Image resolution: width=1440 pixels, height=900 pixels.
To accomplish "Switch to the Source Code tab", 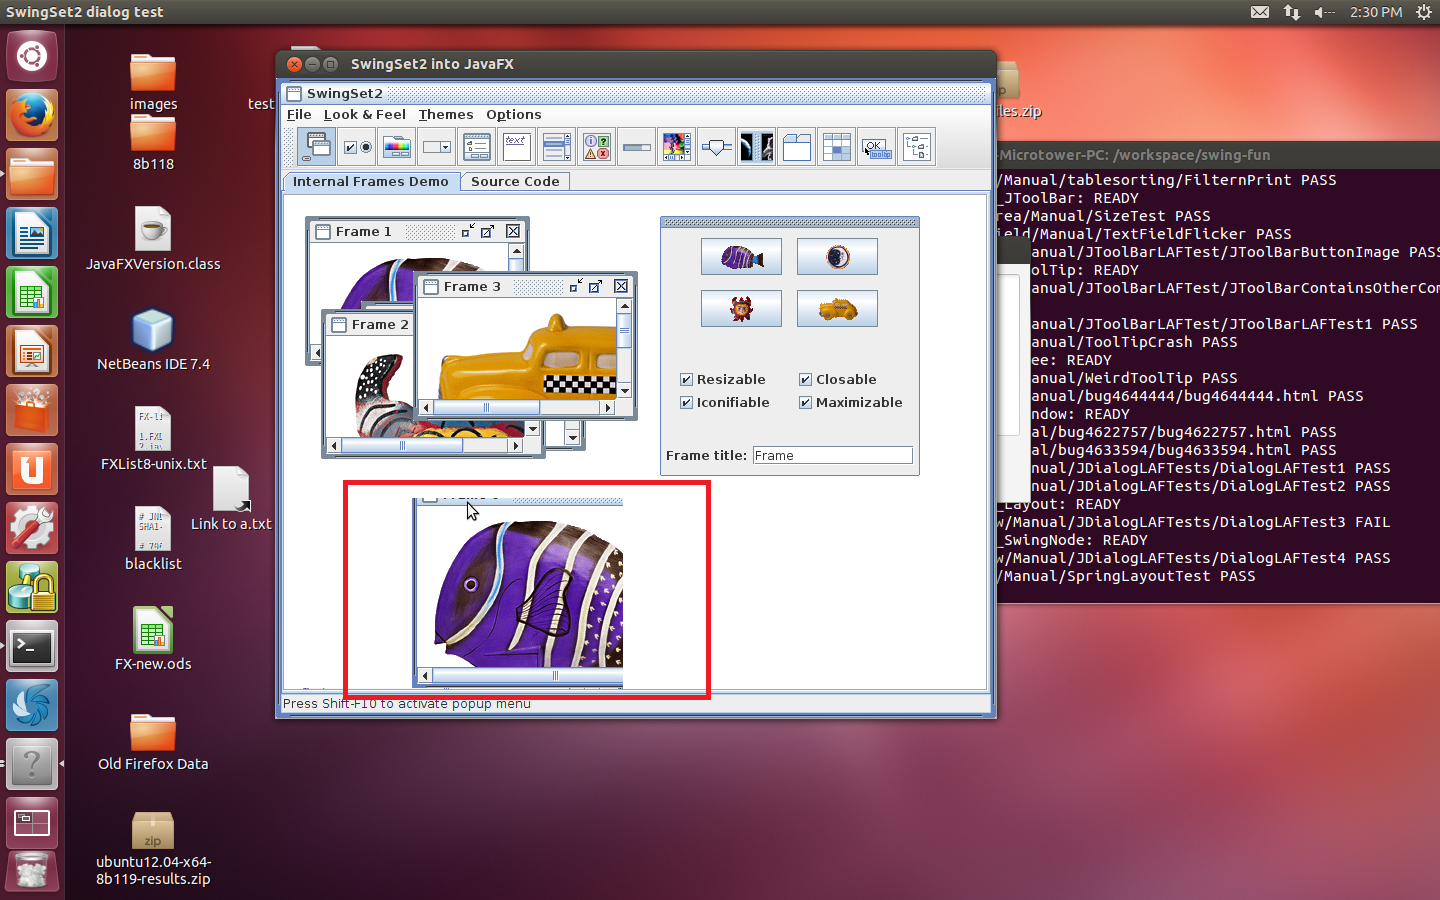I will 515,182.
